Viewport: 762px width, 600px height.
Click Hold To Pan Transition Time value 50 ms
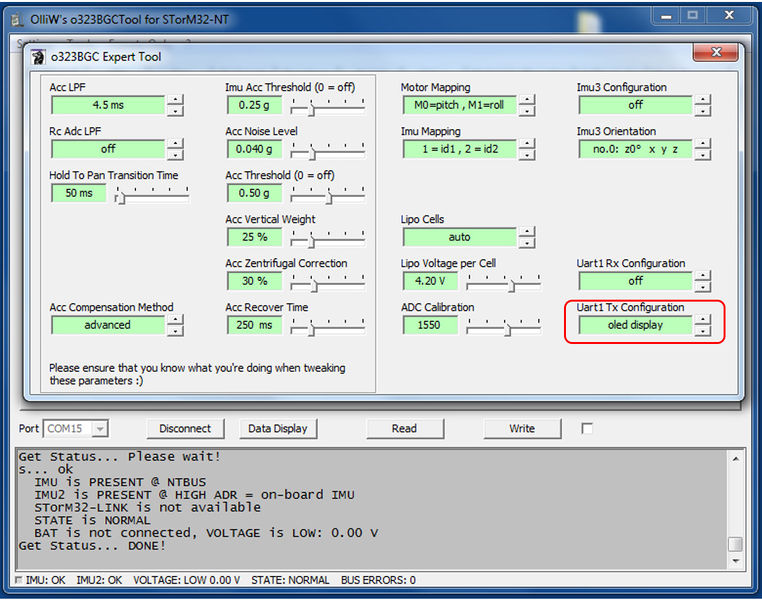[78, 193]
